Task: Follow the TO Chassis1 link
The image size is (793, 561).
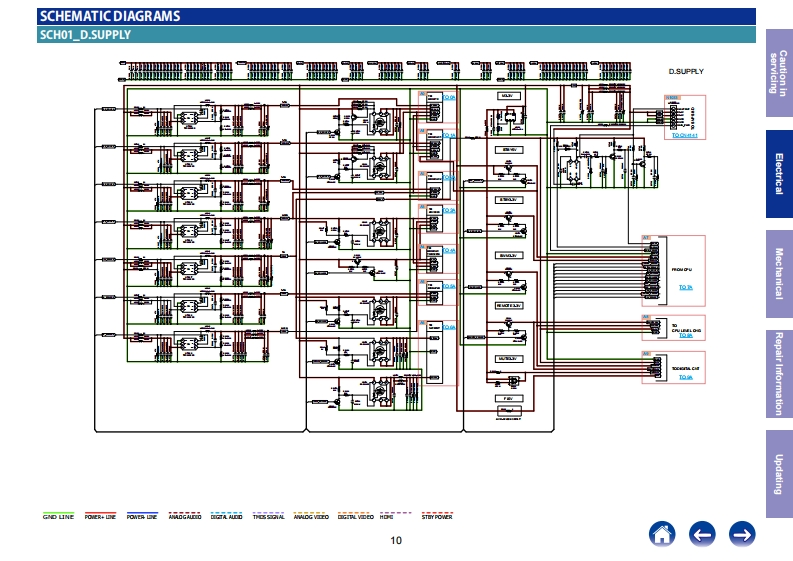Action: click(682, 134)
